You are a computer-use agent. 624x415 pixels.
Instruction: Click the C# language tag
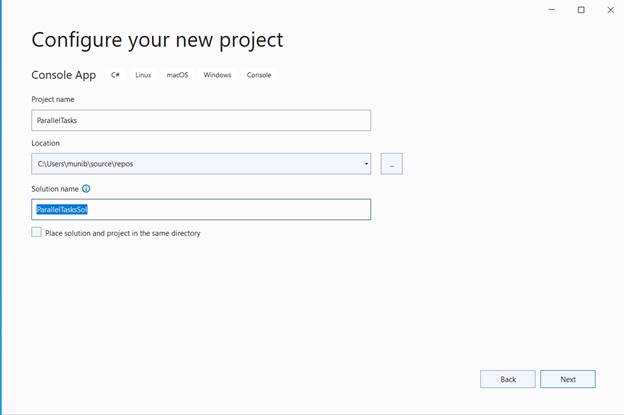pos(115,75)
